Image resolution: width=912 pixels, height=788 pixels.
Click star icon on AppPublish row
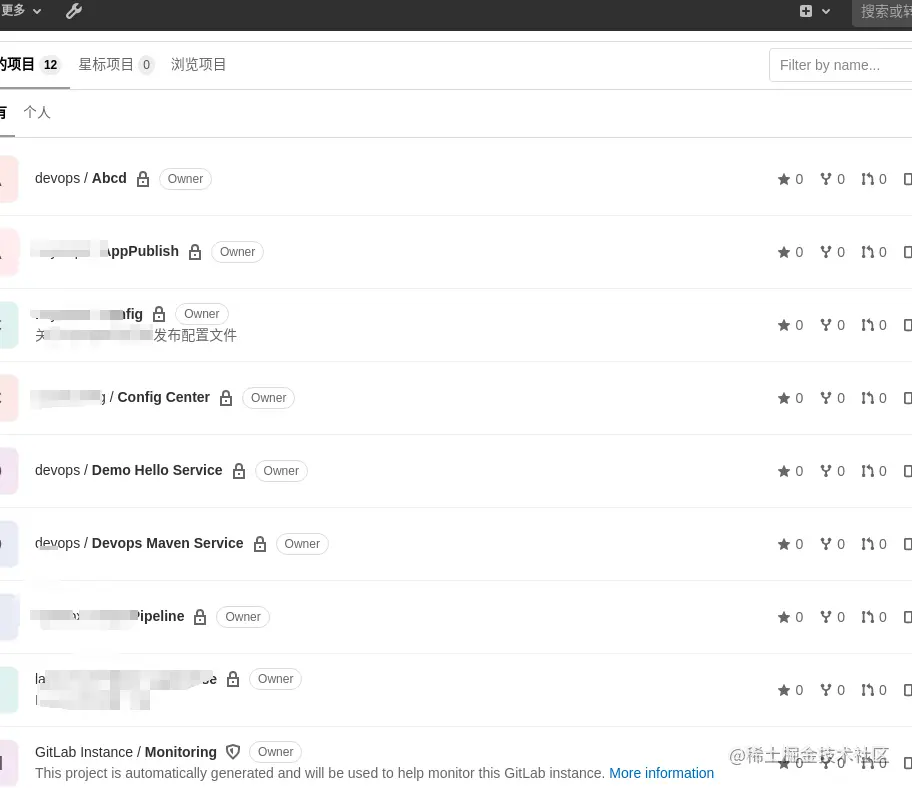coord(784,252)
